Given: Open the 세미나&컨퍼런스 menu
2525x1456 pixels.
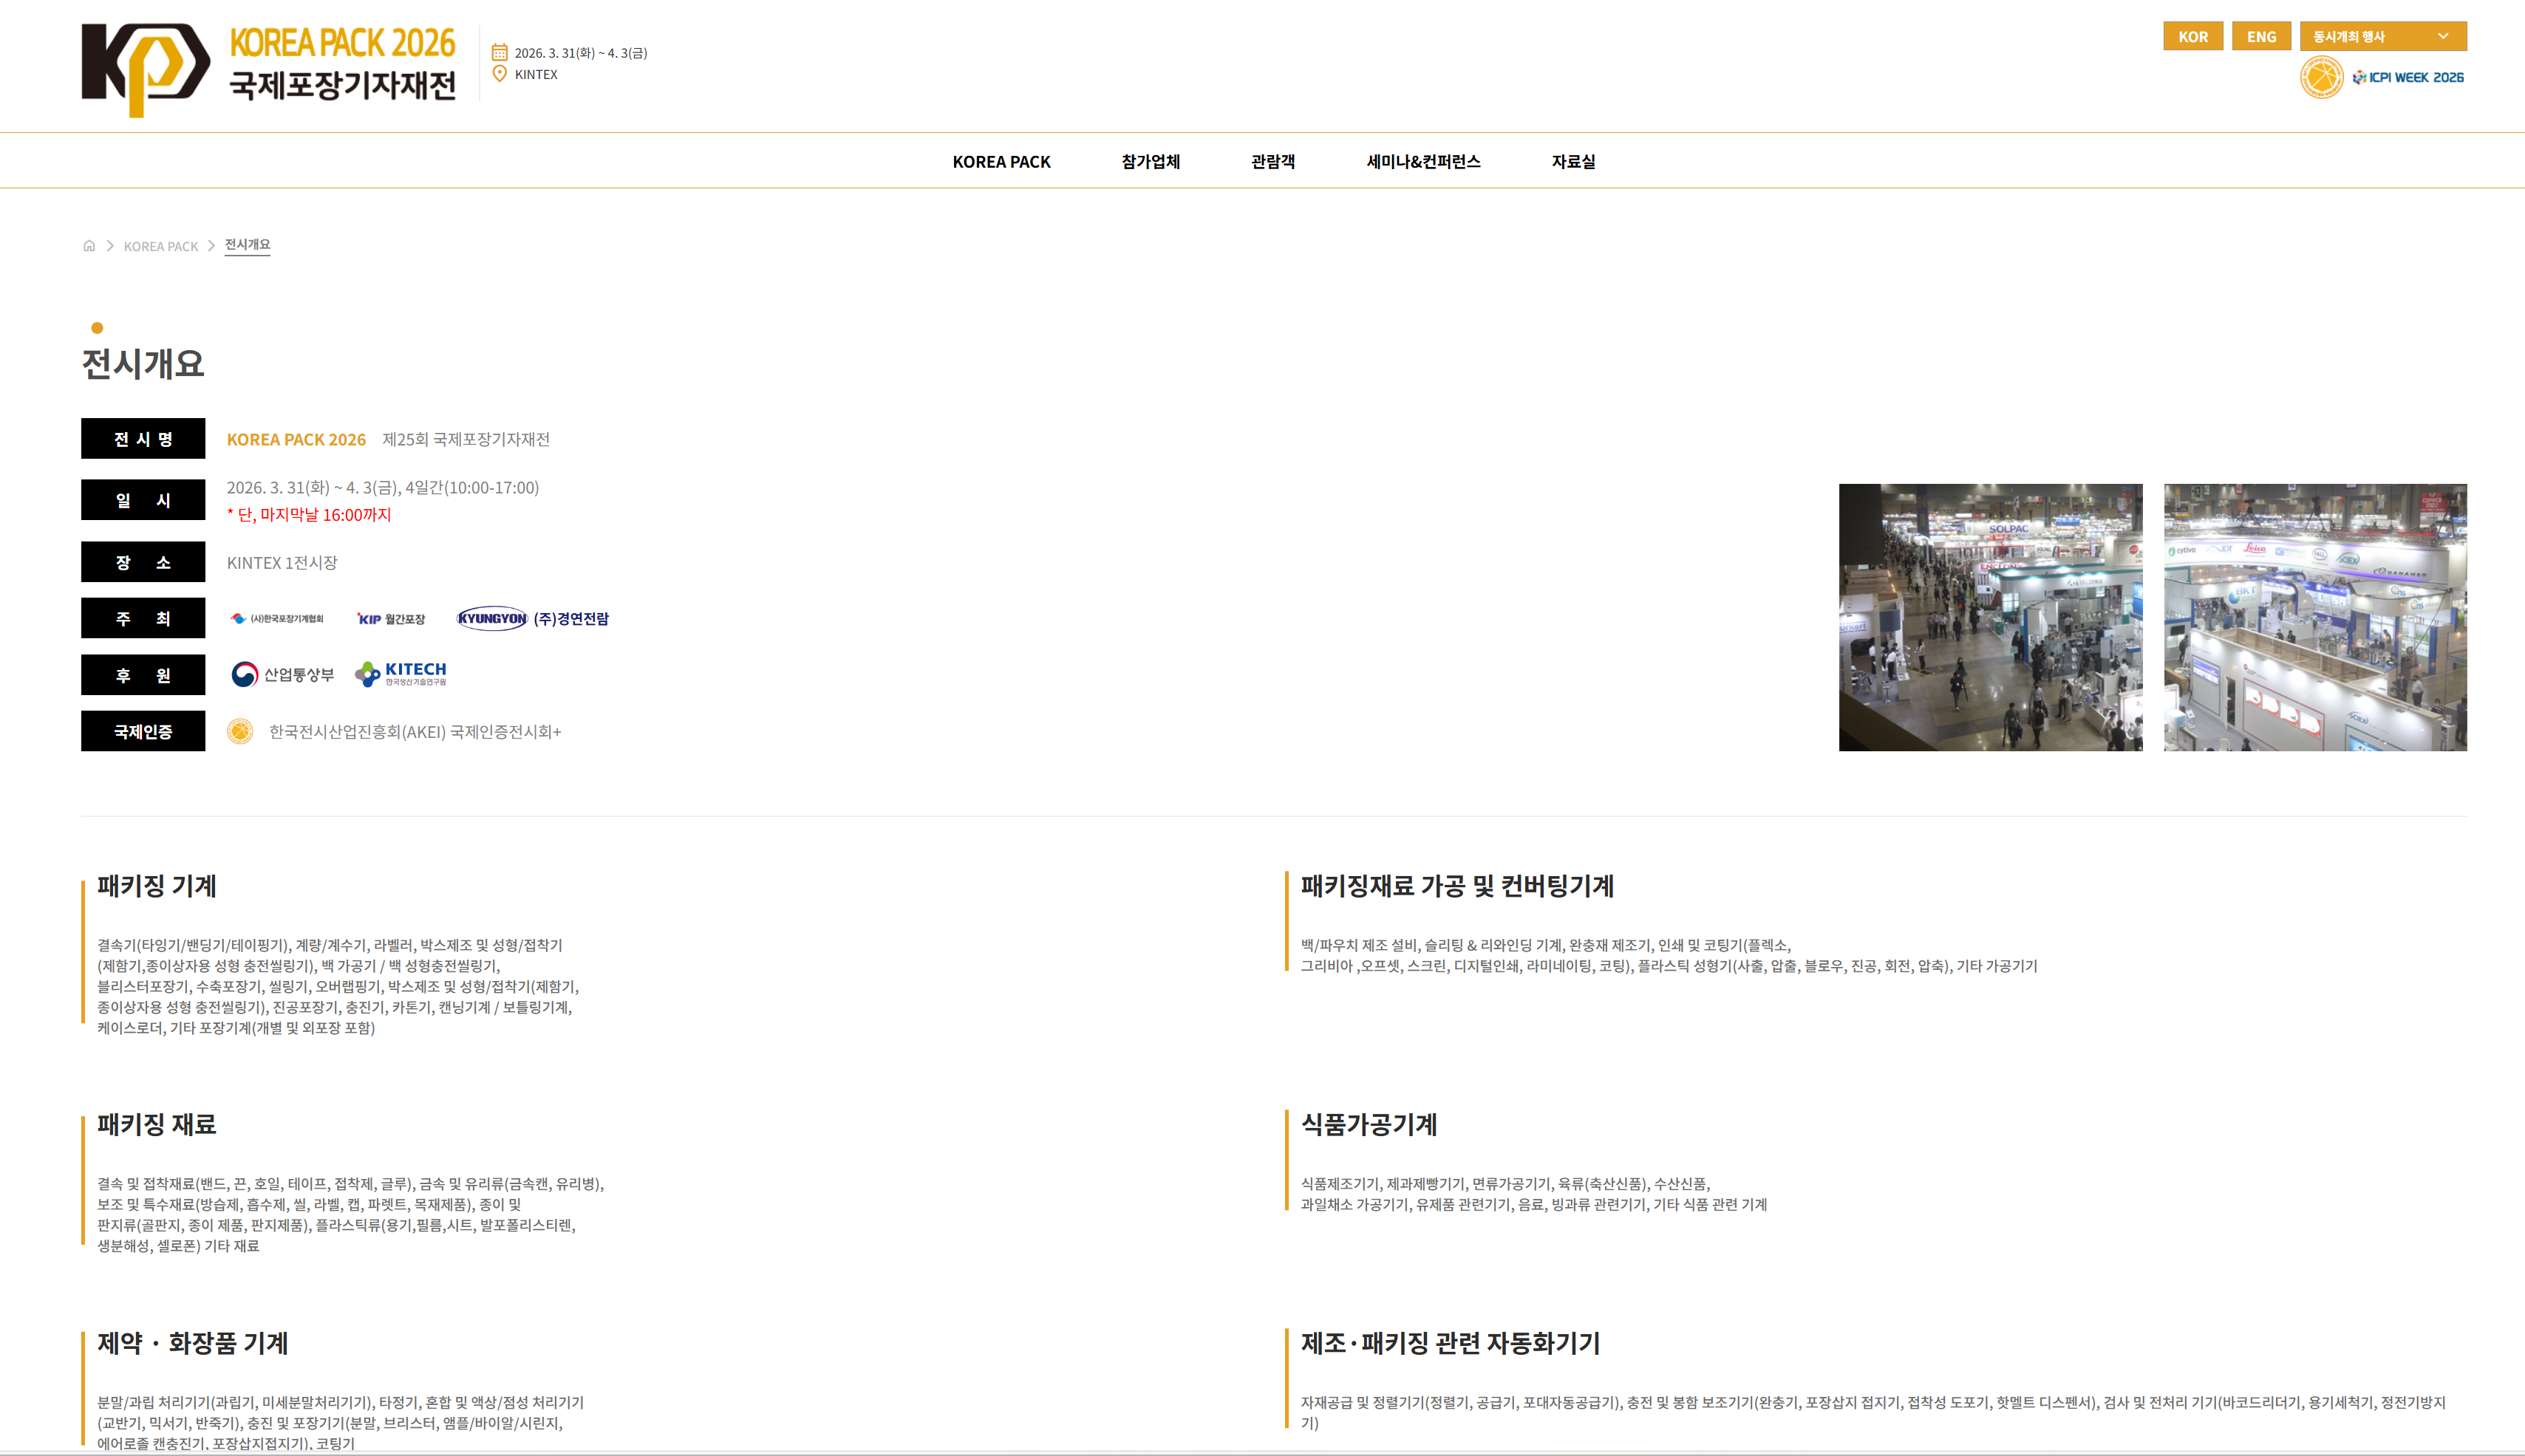Looking at the screenshot, I should point(1423,161).
